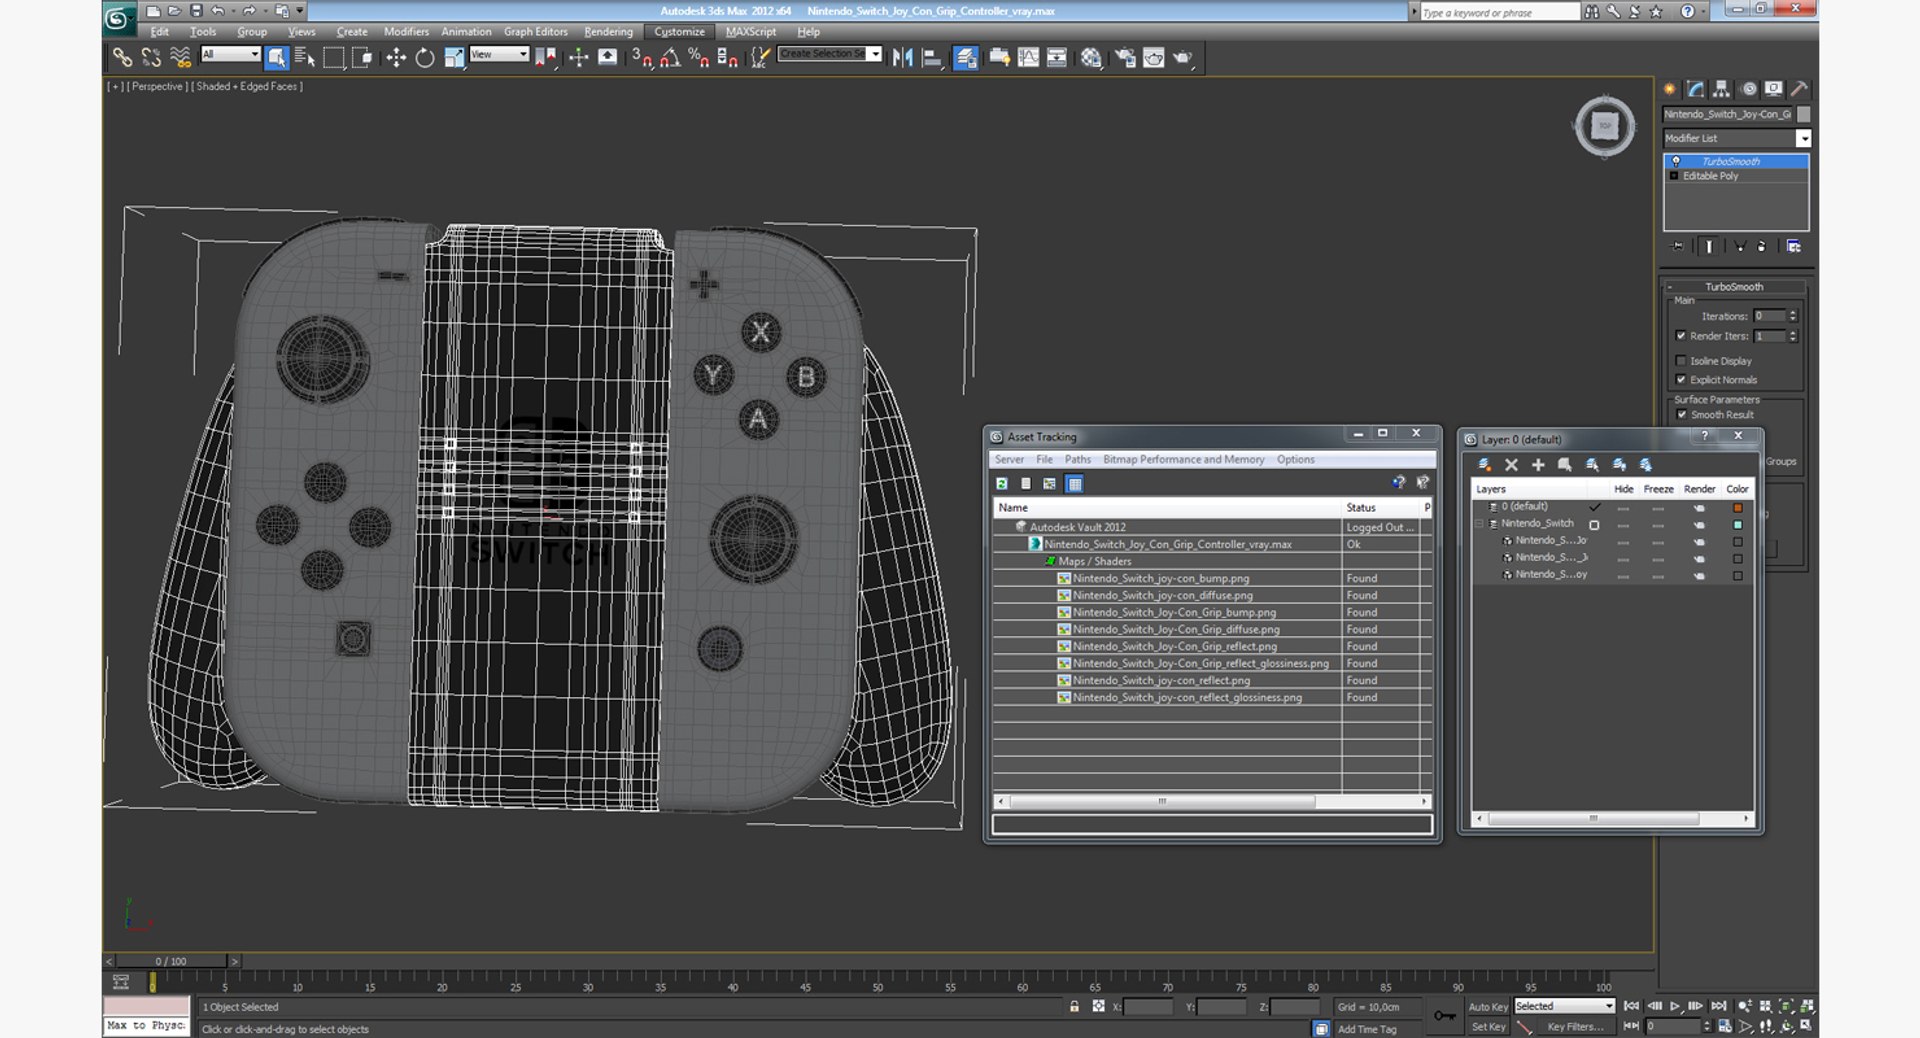Toggle the Smooth Result checkbox

(x=1681, y=415)
